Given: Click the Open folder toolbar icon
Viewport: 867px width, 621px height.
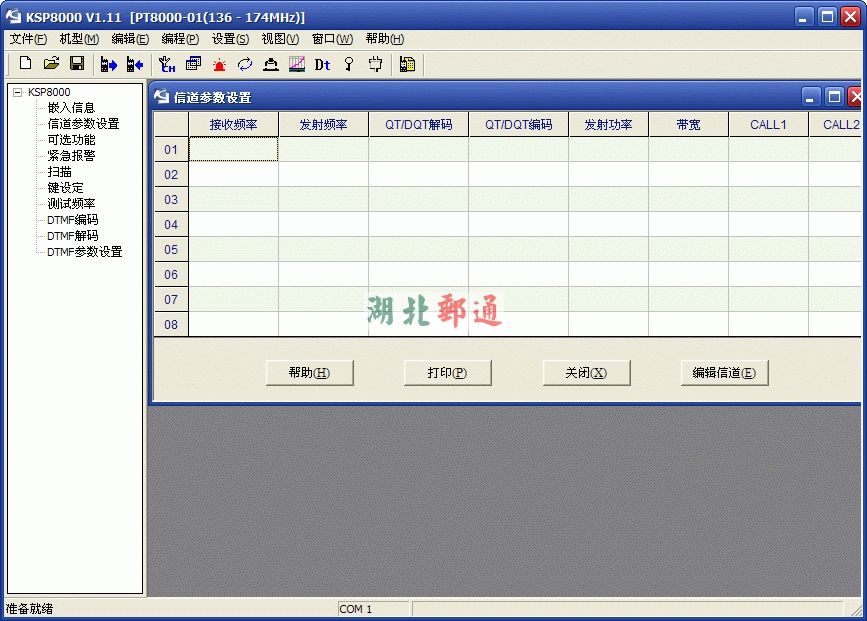Looking at the screenshot, I should tap(51, 64).
